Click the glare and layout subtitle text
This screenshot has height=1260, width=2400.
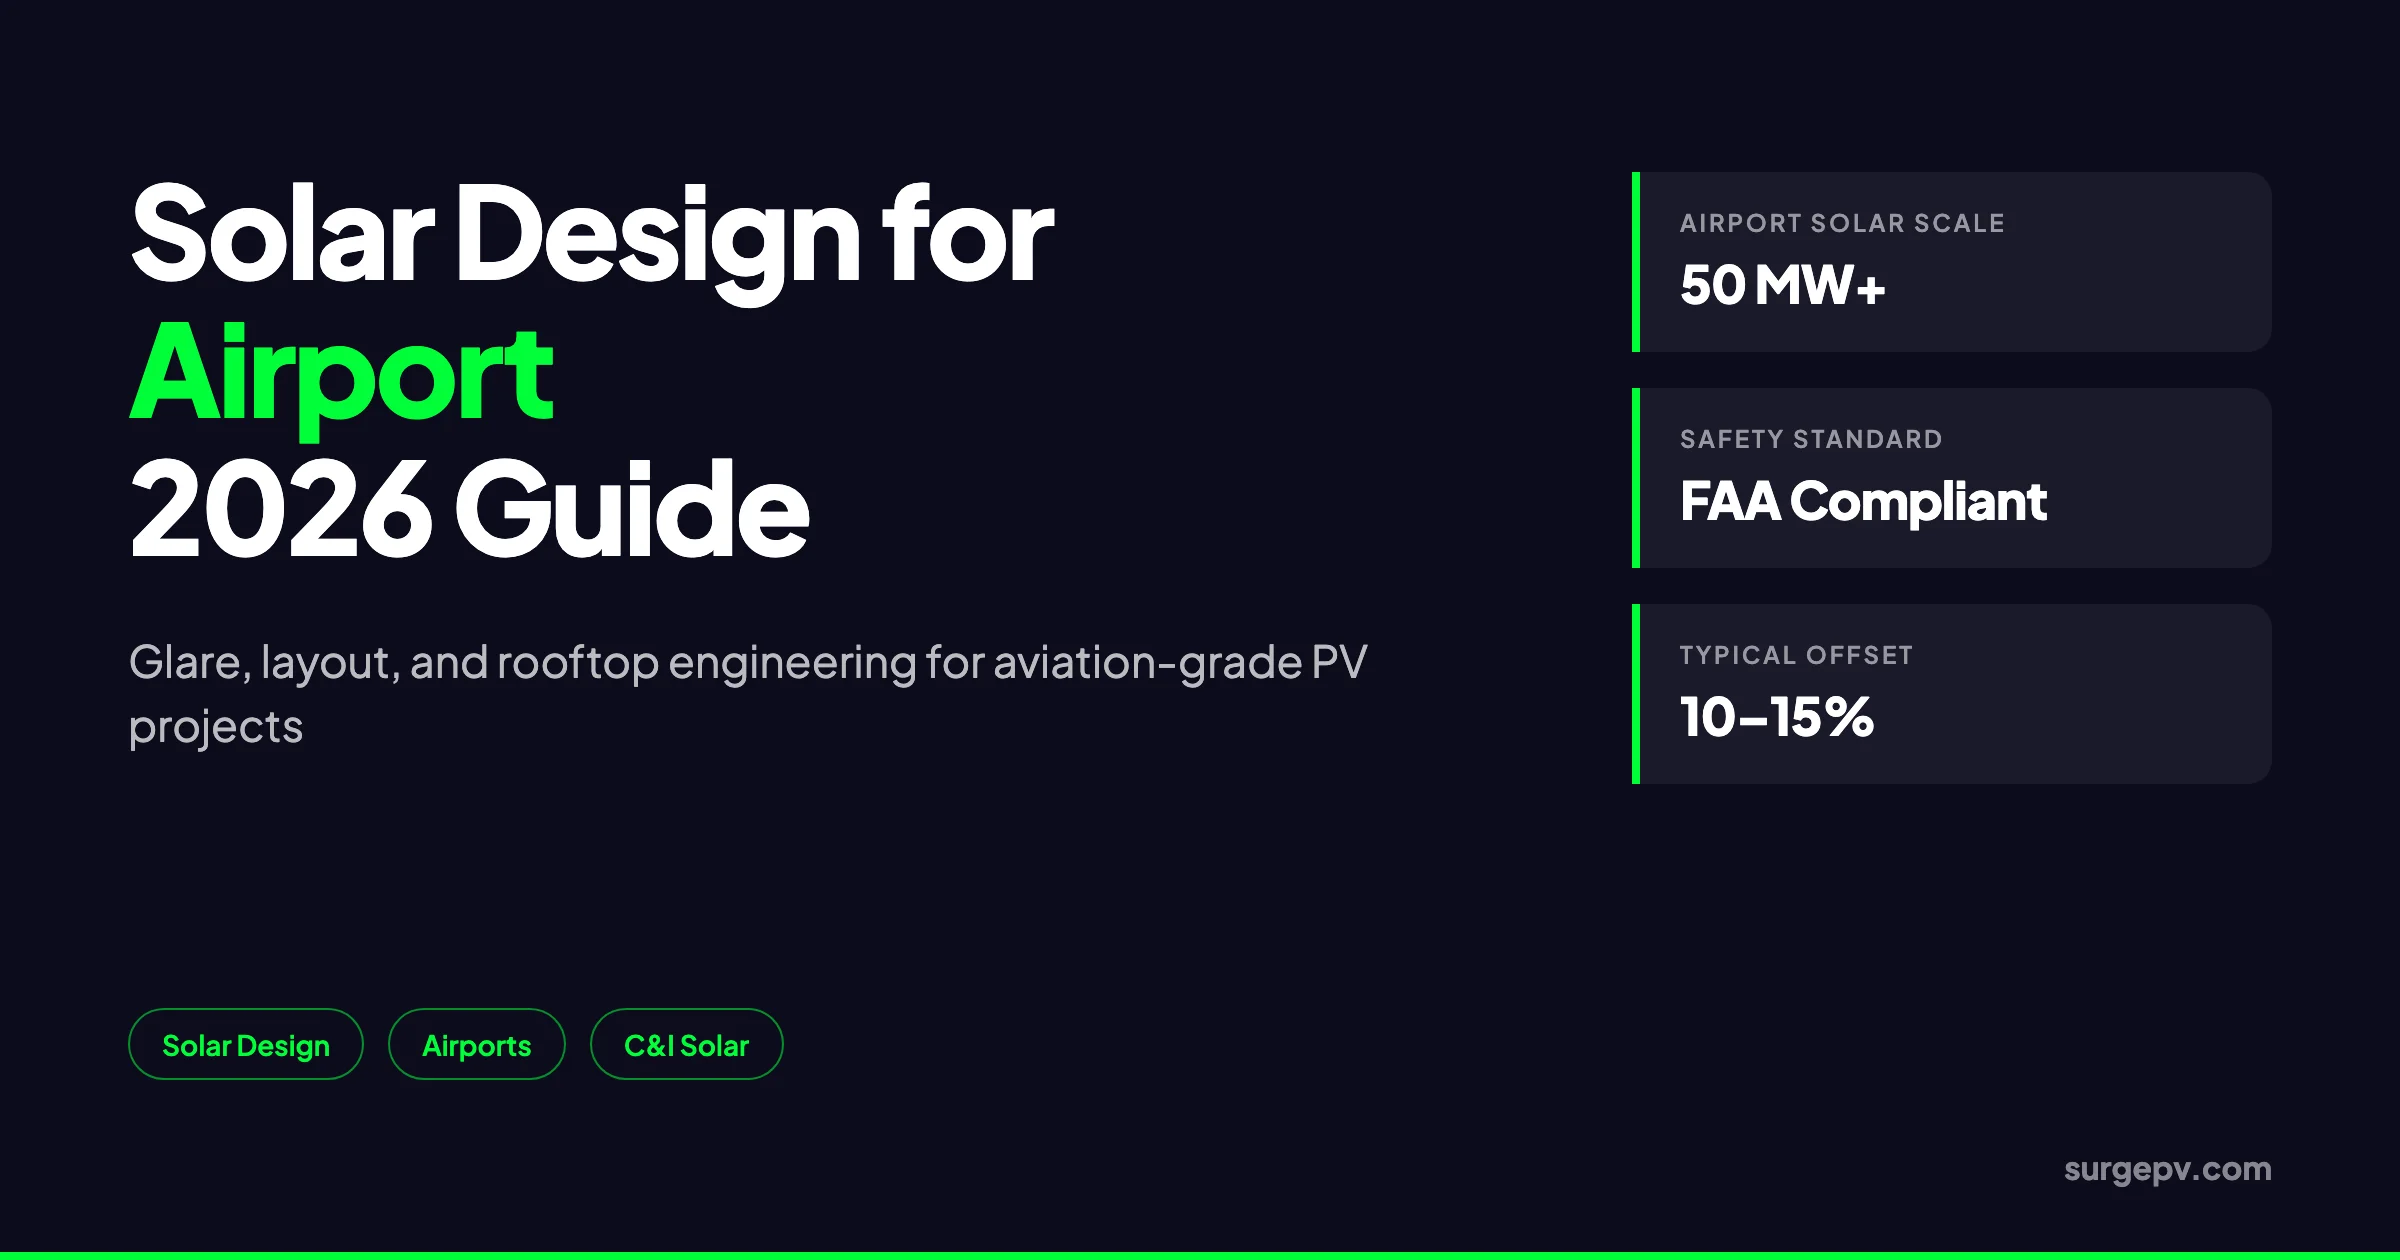click(748, 694)
